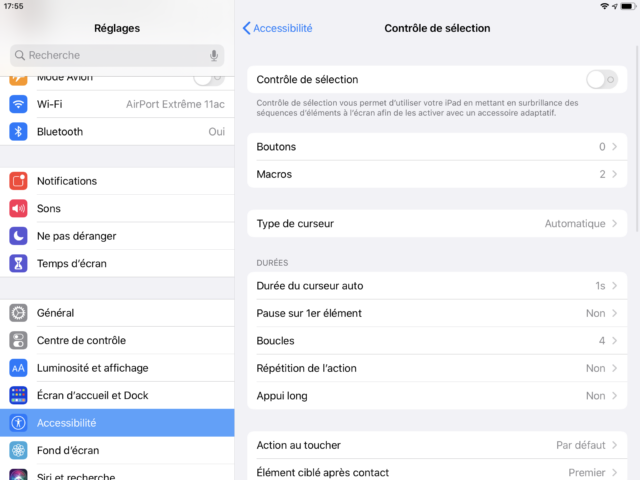Screen dimensions: 640x480
Task: Open Notifications via its red icon
Action: point(18,181)
